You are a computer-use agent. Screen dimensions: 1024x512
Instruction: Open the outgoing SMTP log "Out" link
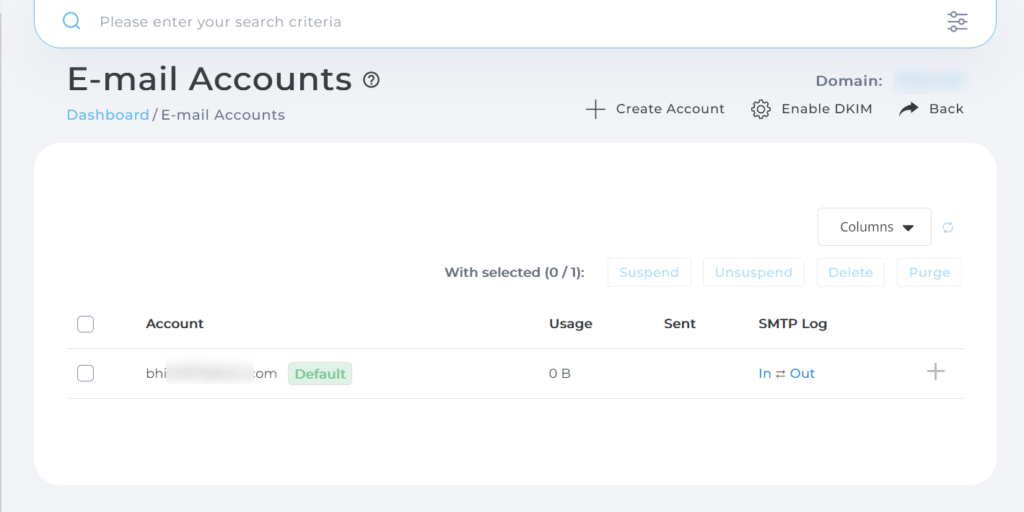click(802, 373)
